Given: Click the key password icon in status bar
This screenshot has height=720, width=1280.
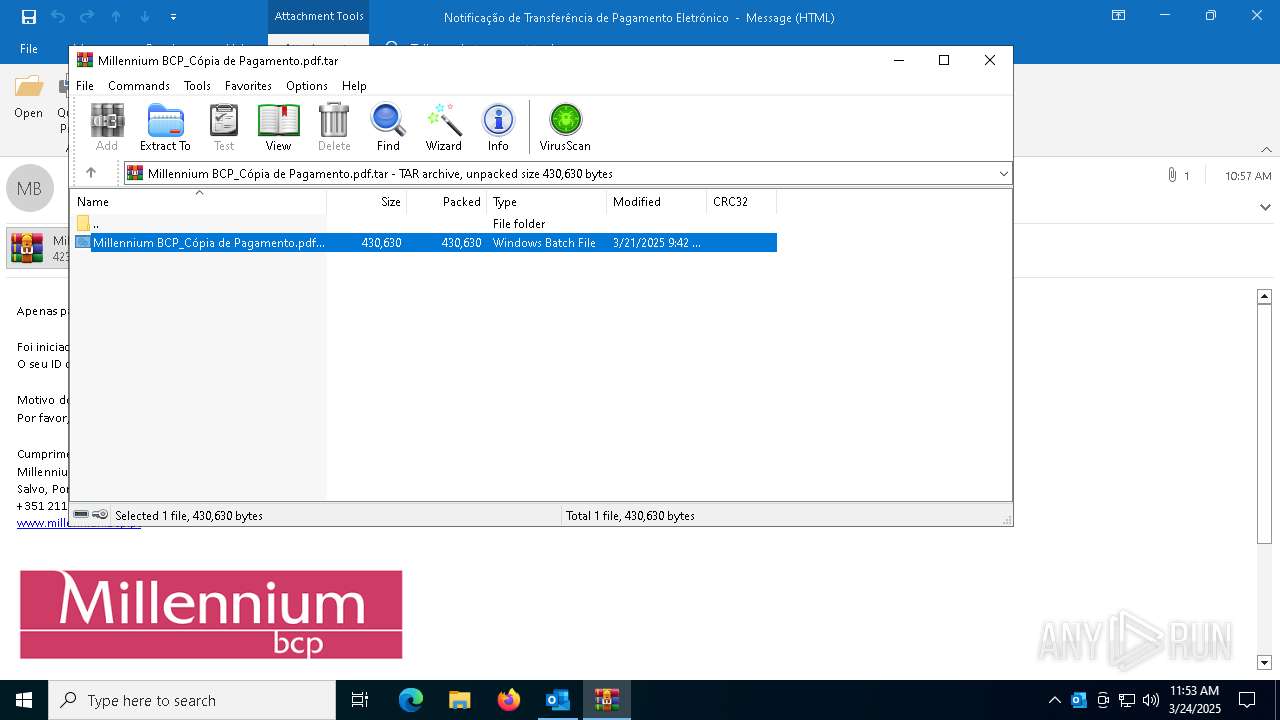Looking at the screenshot, I should [x=100, y=515].
